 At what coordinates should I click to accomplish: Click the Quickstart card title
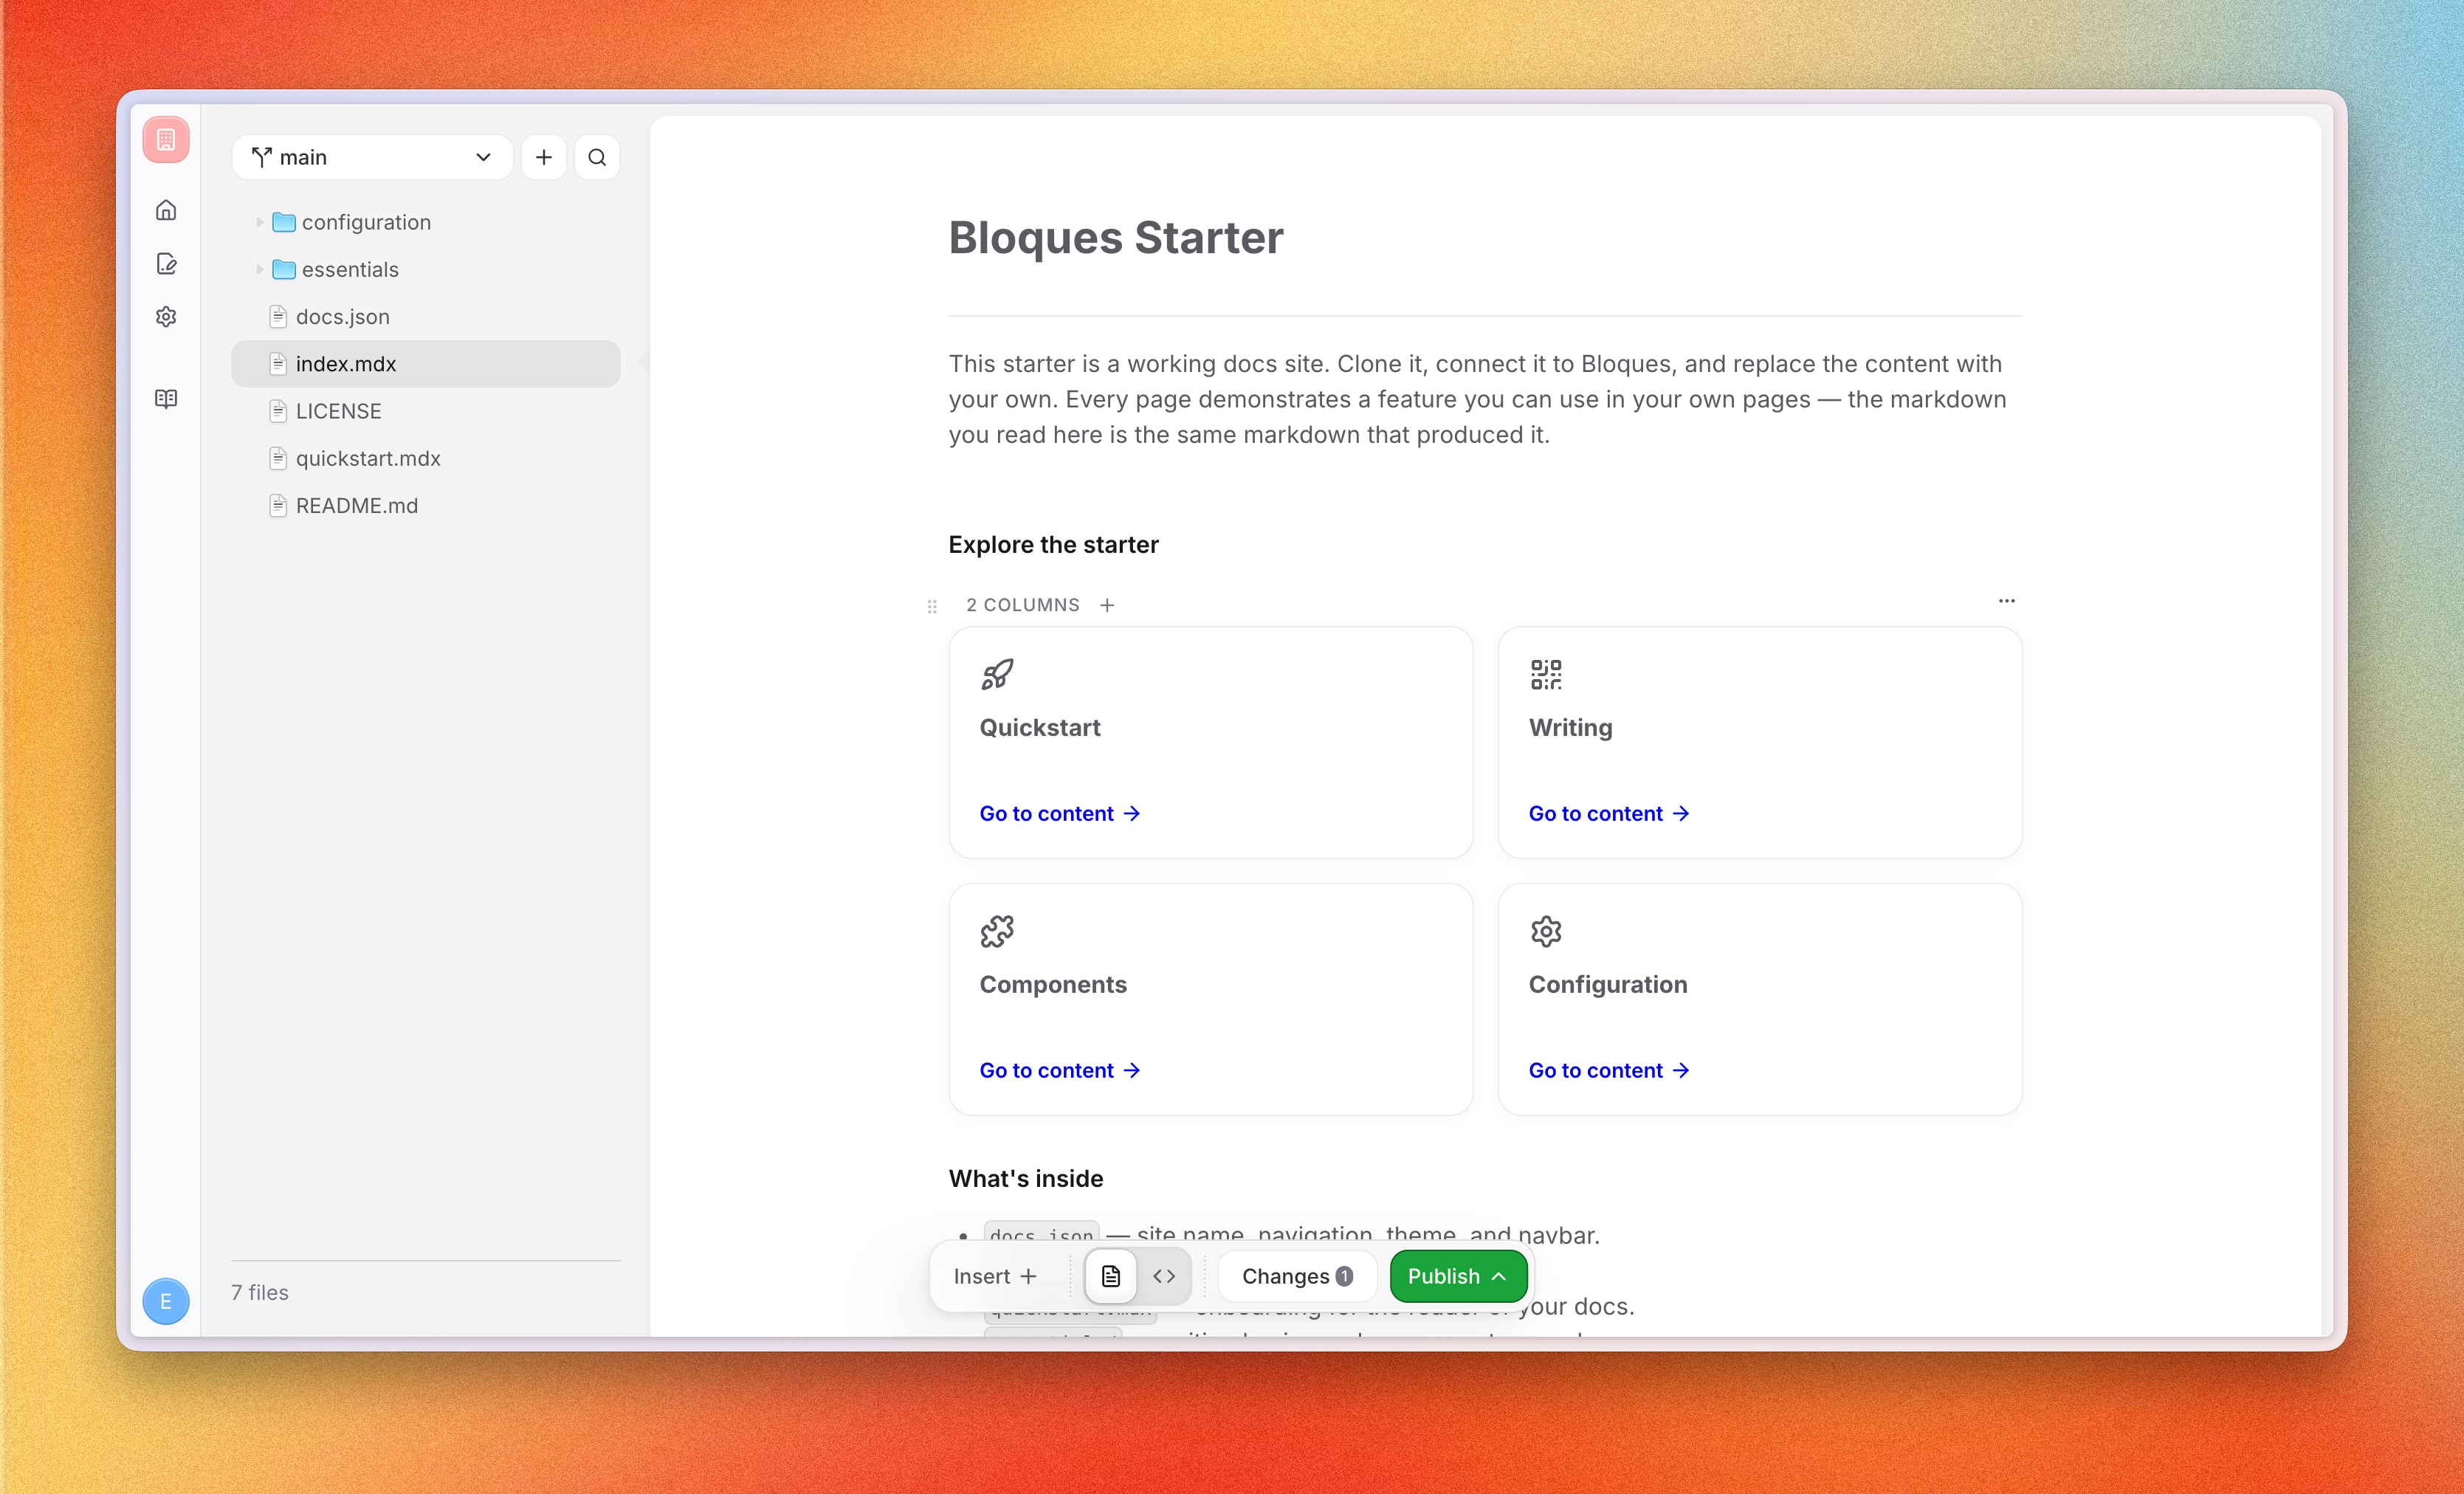[x=1040, y=728]
